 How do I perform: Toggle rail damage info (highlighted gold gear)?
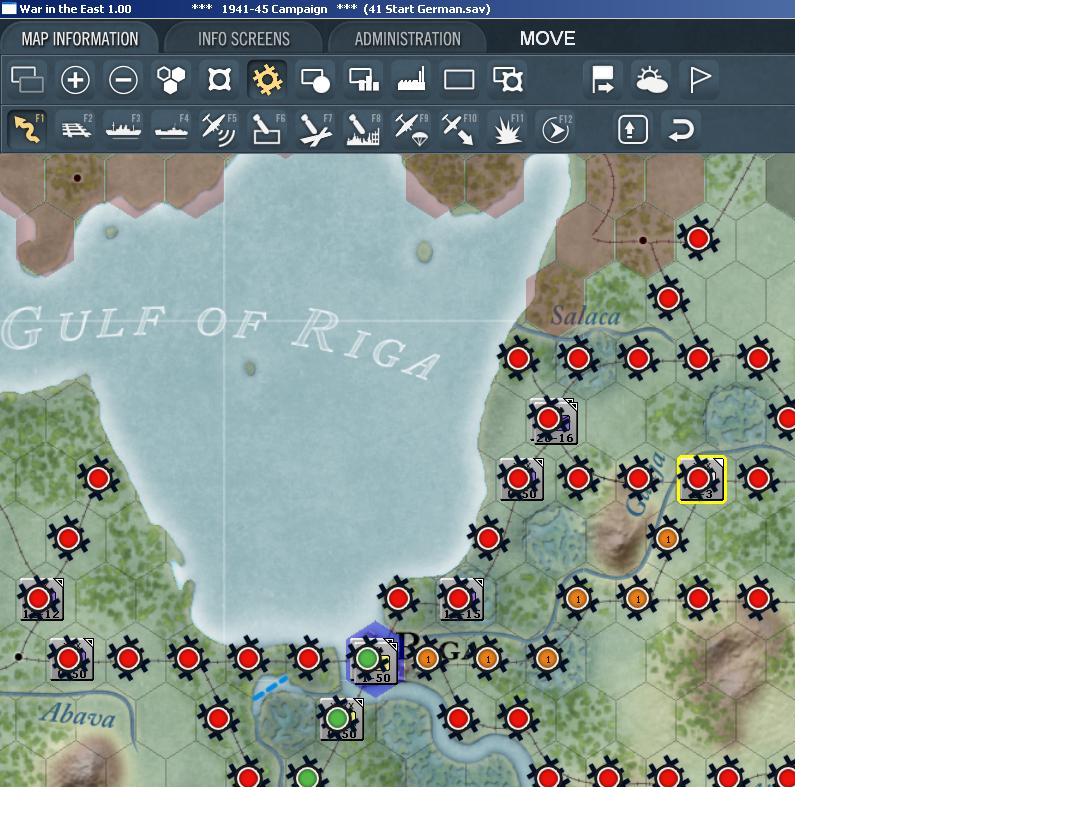click(267, 79)
